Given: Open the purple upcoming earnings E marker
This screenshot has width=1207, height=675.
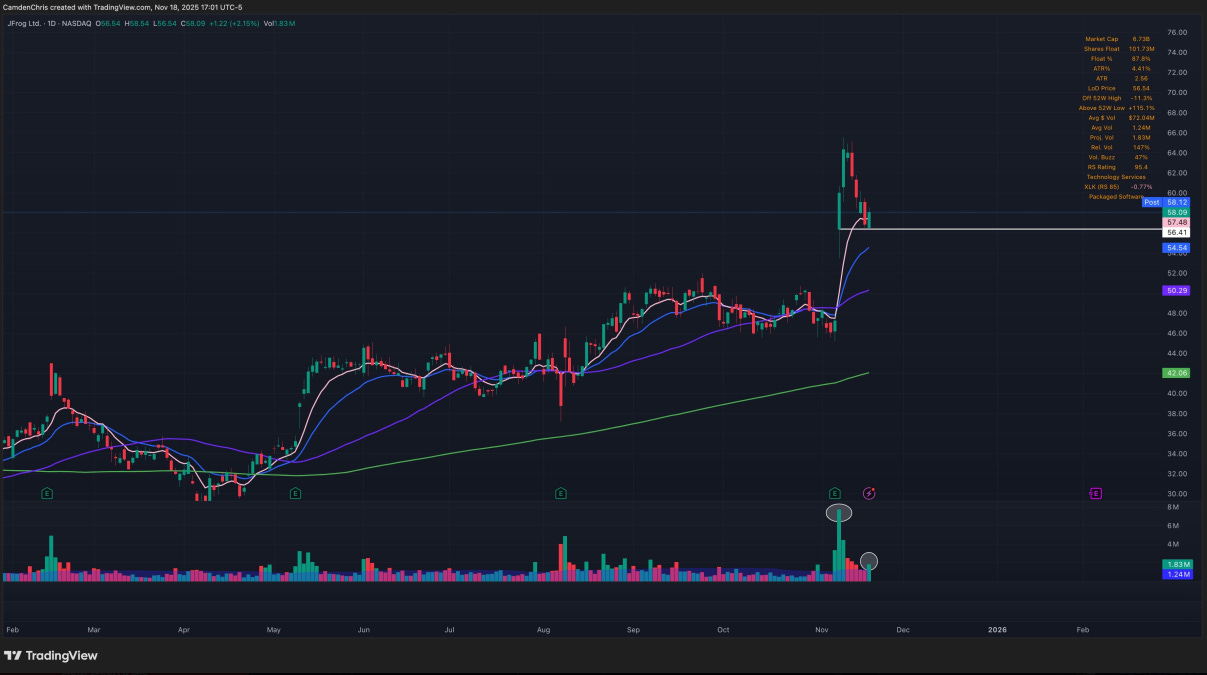Looking at the screenshot, I should 1096,493.
